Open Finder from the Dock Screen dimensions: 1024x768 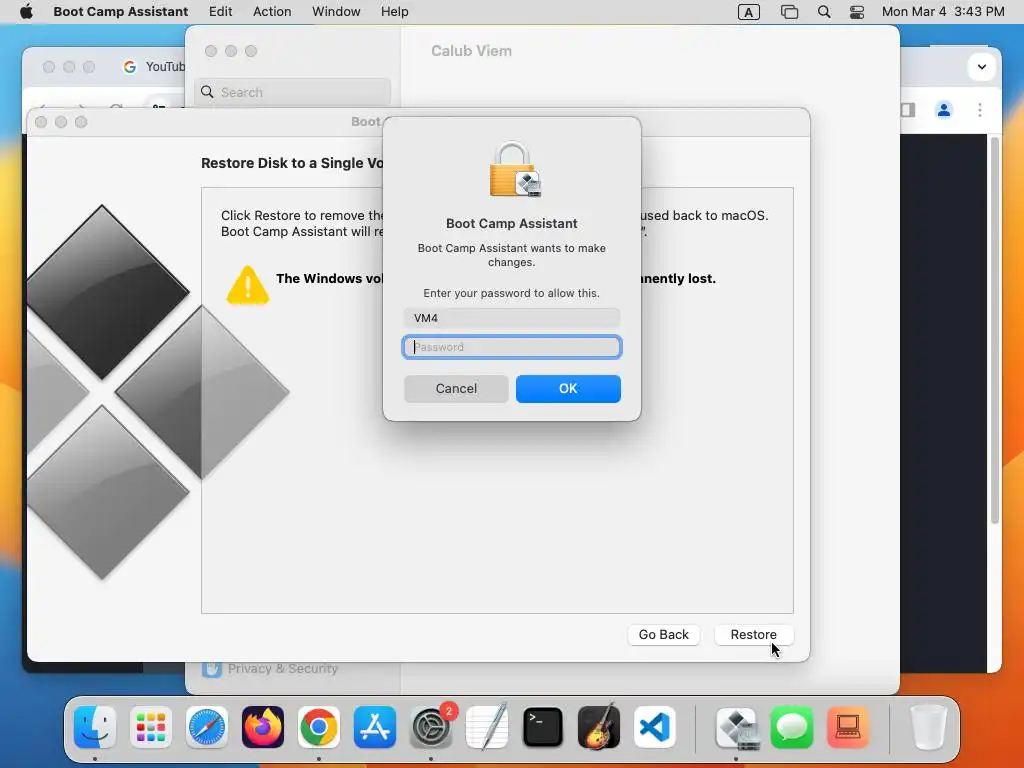(x=95, y=727)
